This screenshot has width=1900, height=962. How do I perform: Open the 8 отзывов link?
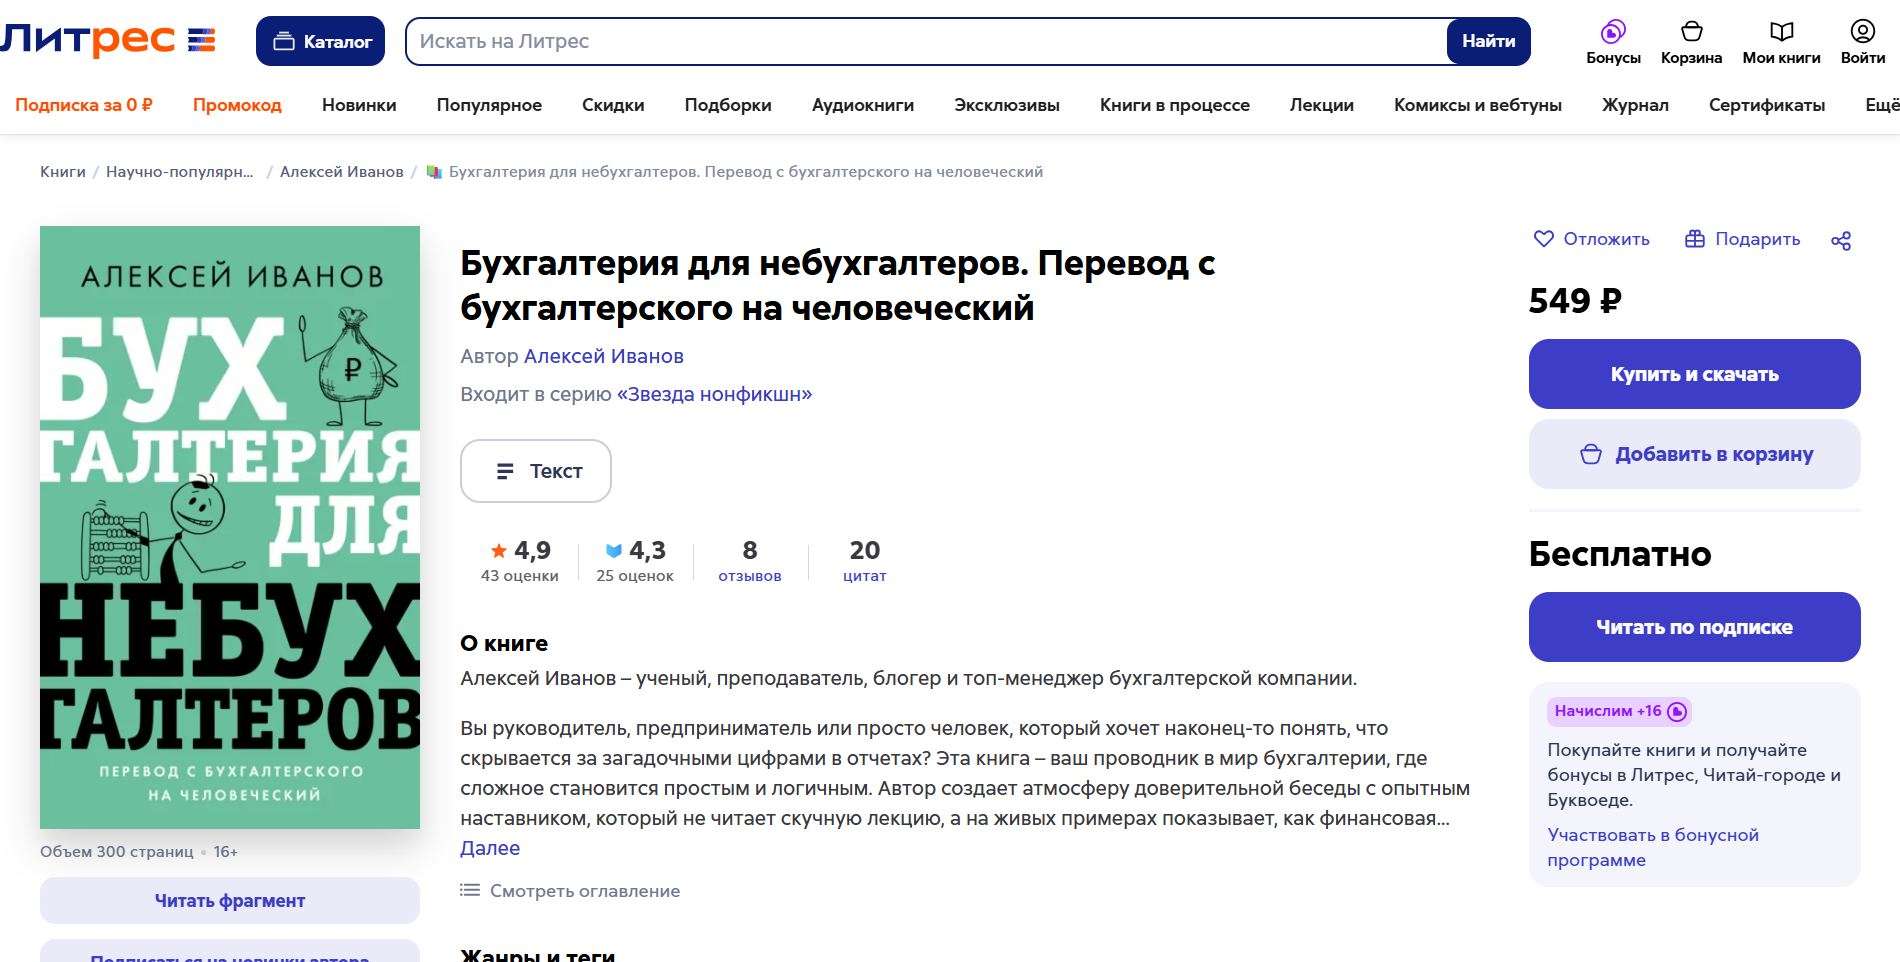pyautogui.click(x=750, y=561)
